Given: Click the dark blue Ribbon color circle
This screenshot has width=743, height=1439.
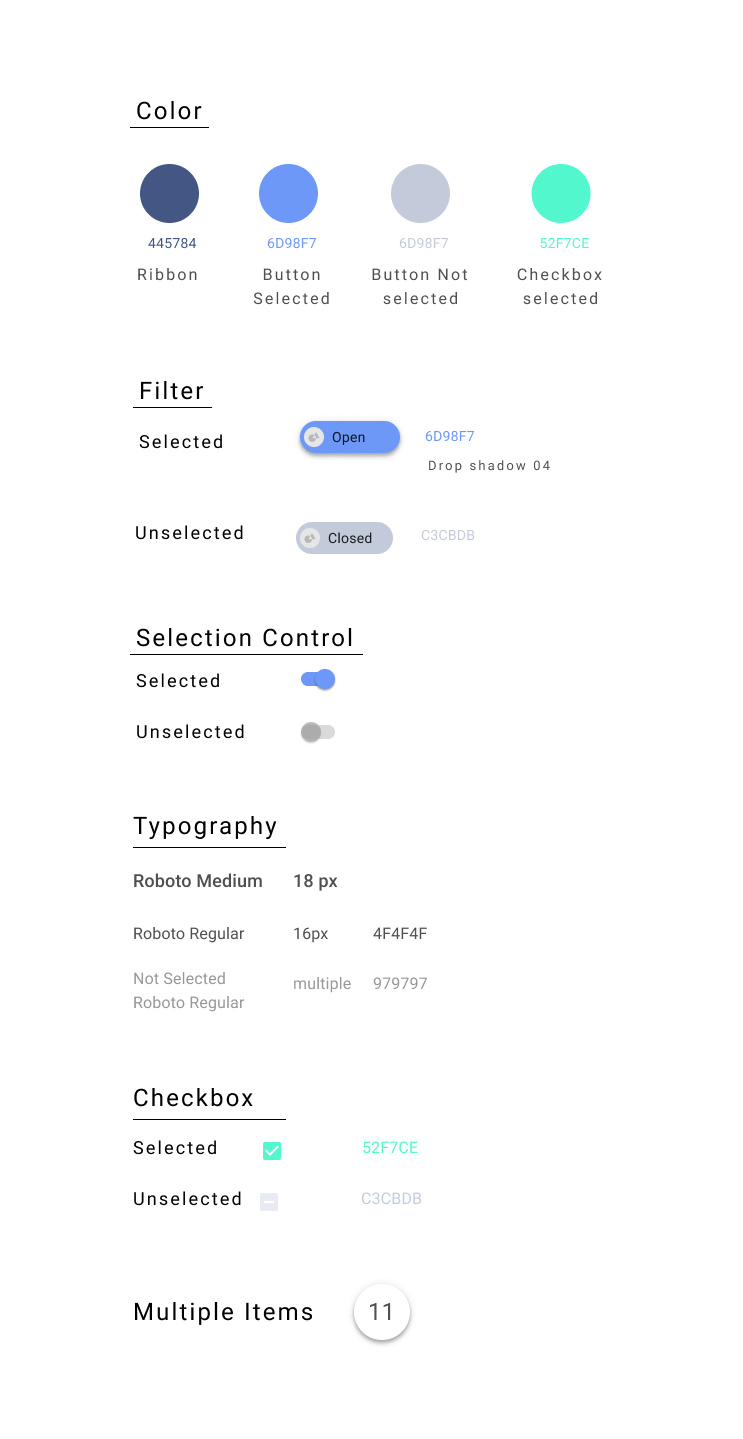Looking at the screenshot, I should click(169, 193).
